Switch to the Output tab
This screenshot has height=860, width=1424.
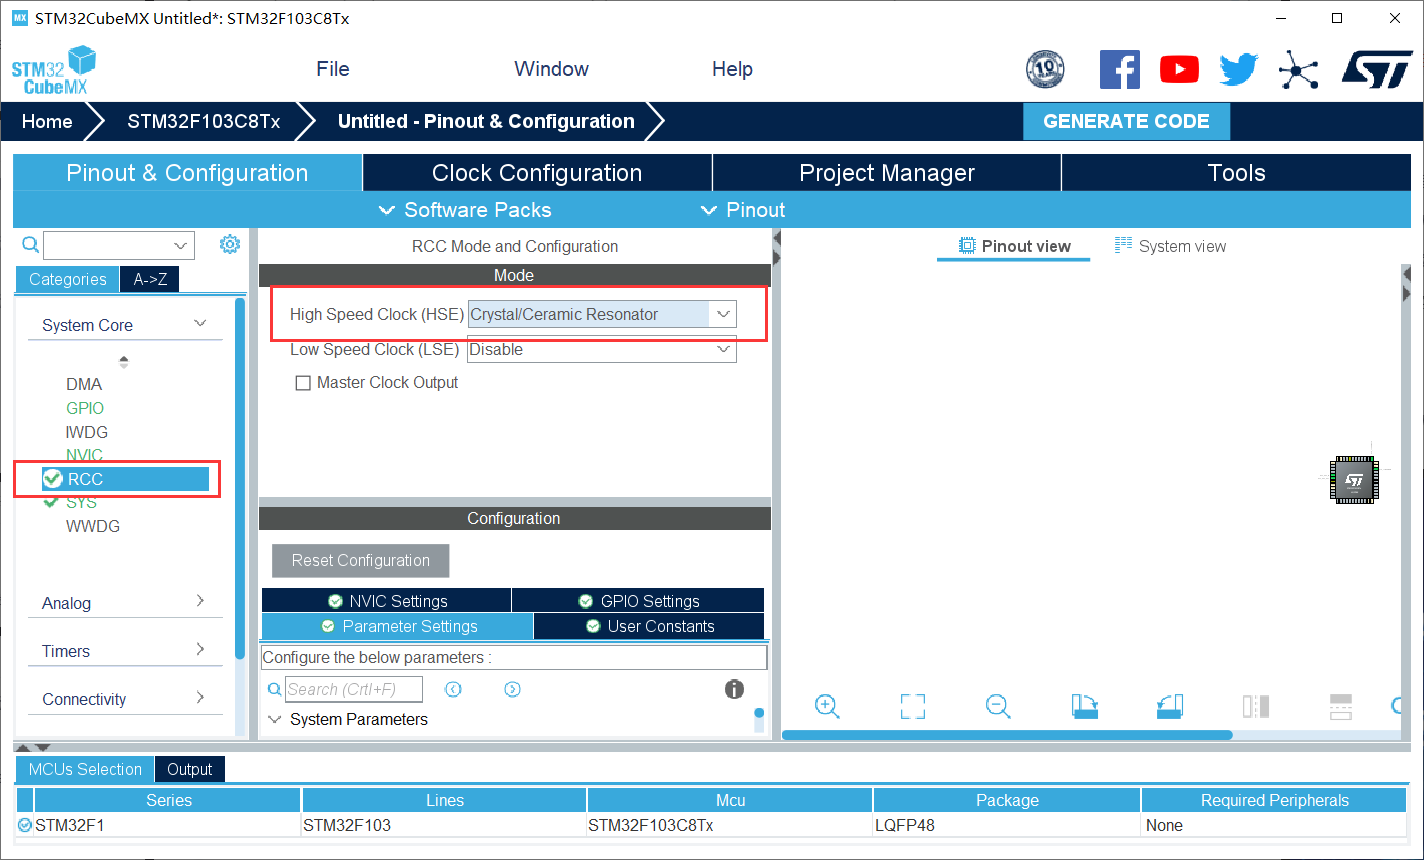tap(190, 769)
